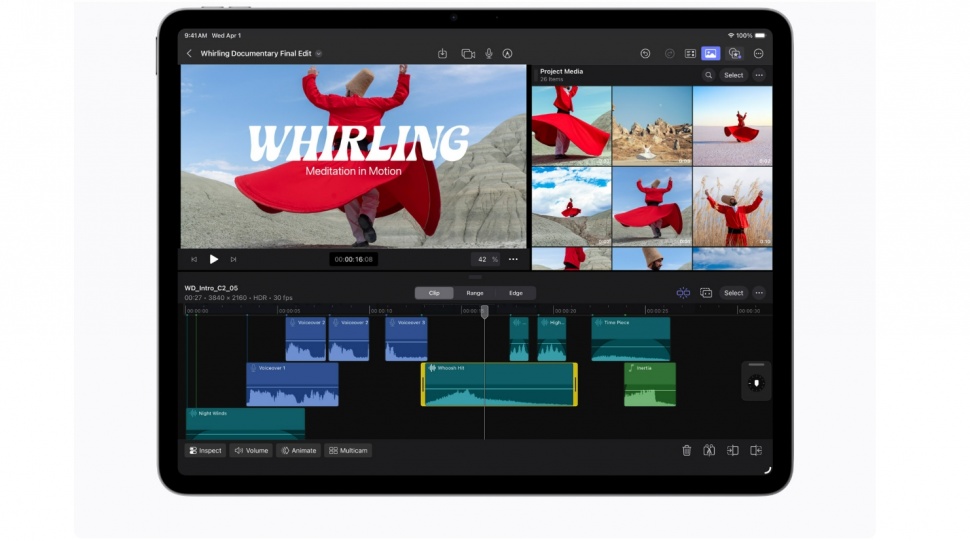970x541 pixels.
Task: Open timeline appearance options icon
Action: click(x=706, y=293)
